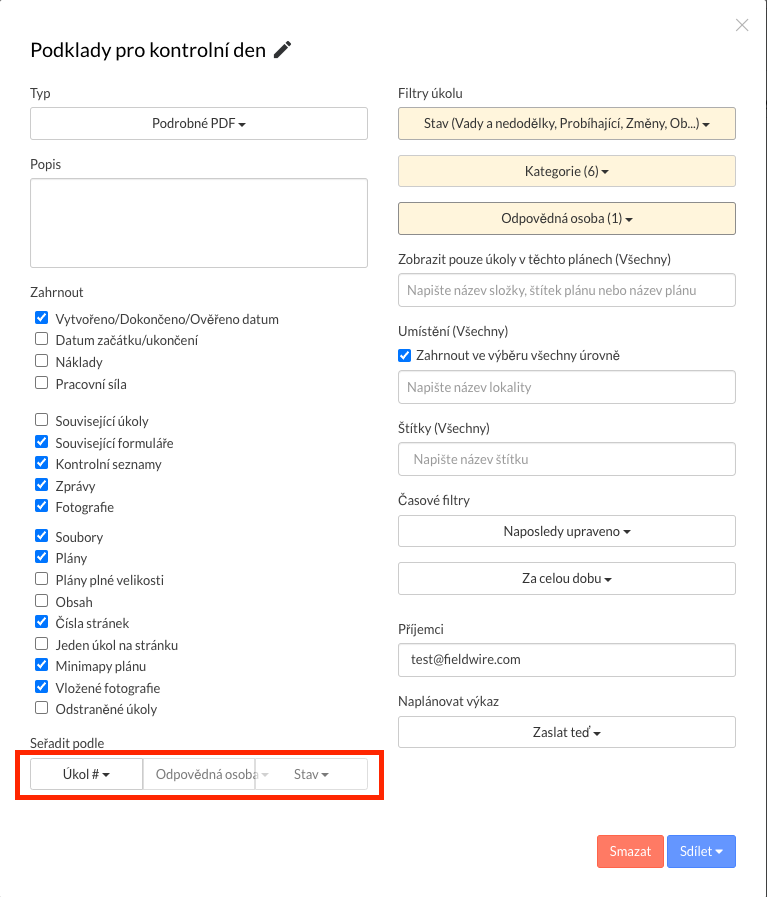The image size is (767, 897).
Task: Click into the Popis text area
Action: pos(199,223)
